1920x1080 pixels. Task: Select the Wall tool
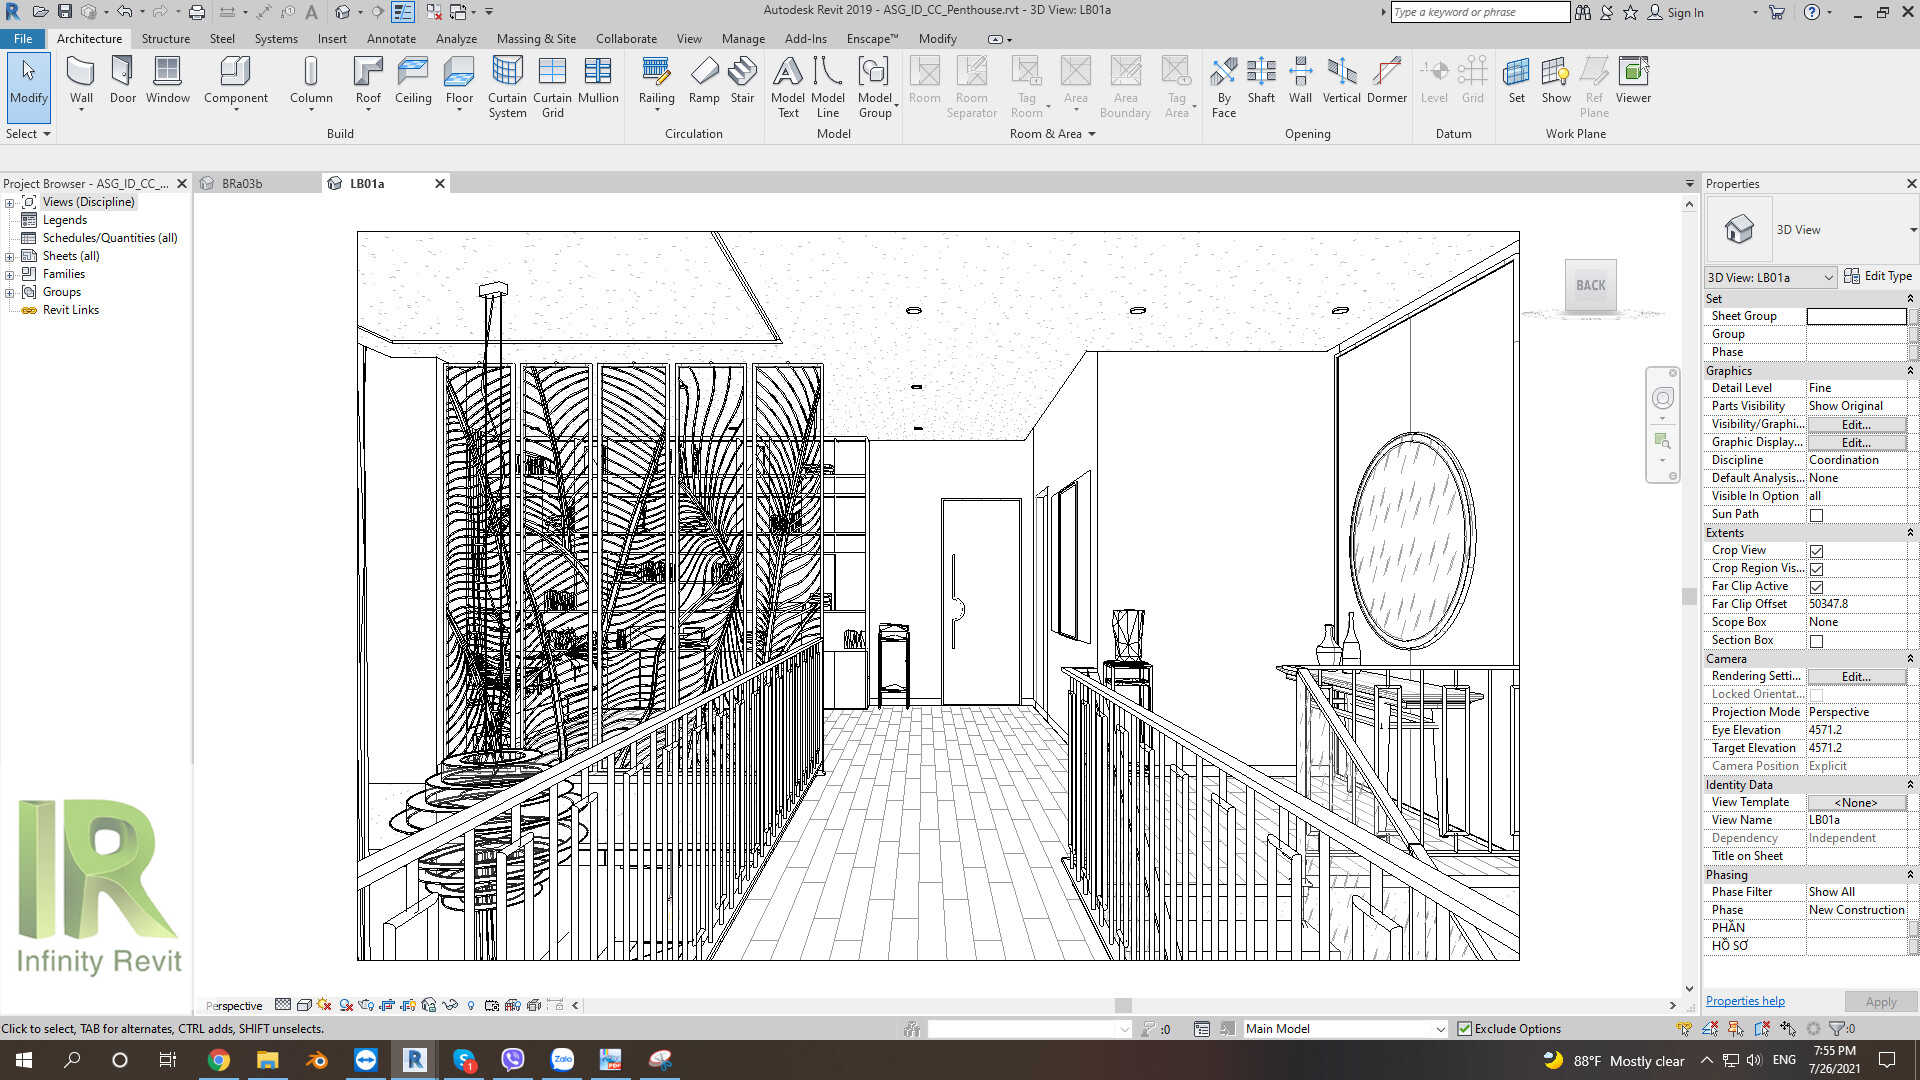80,80
